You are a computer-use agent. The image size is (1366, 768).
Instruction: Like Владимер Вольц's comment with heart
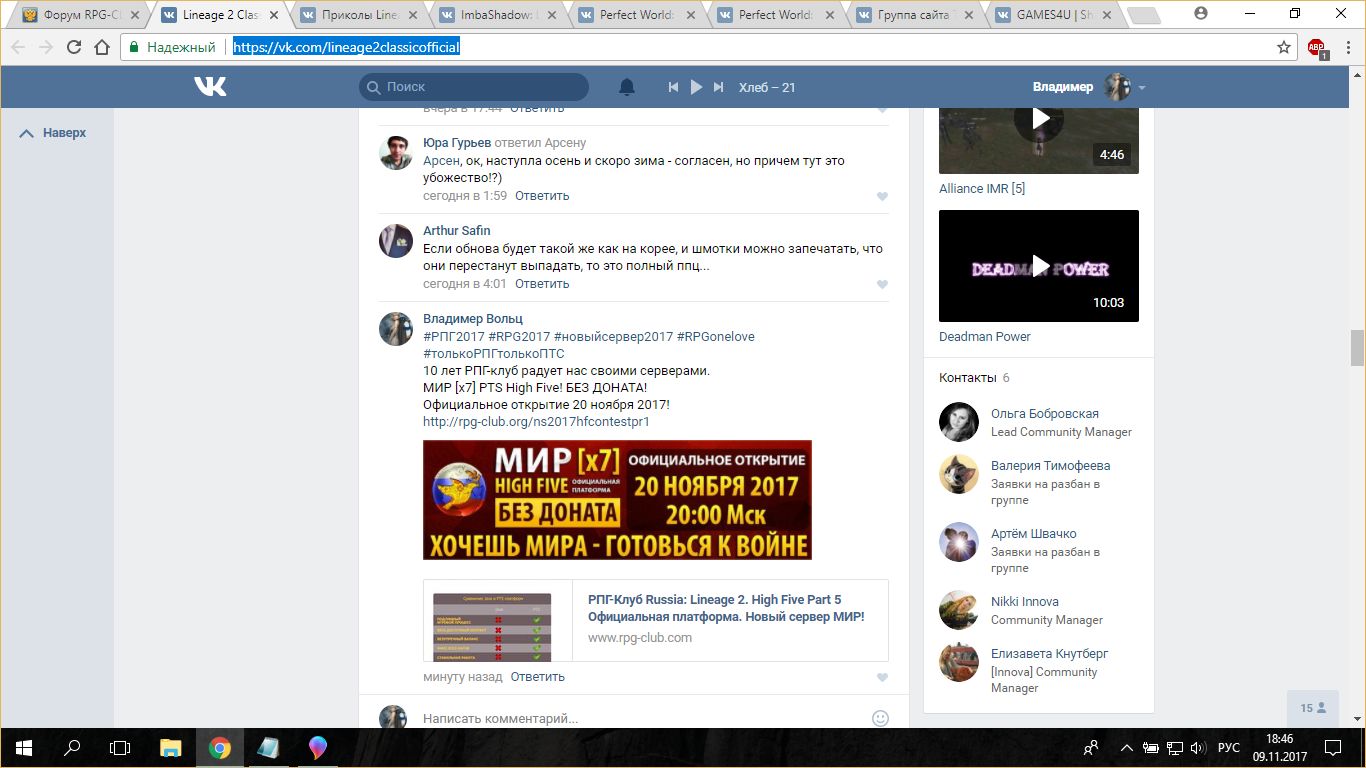click(882, 678)
